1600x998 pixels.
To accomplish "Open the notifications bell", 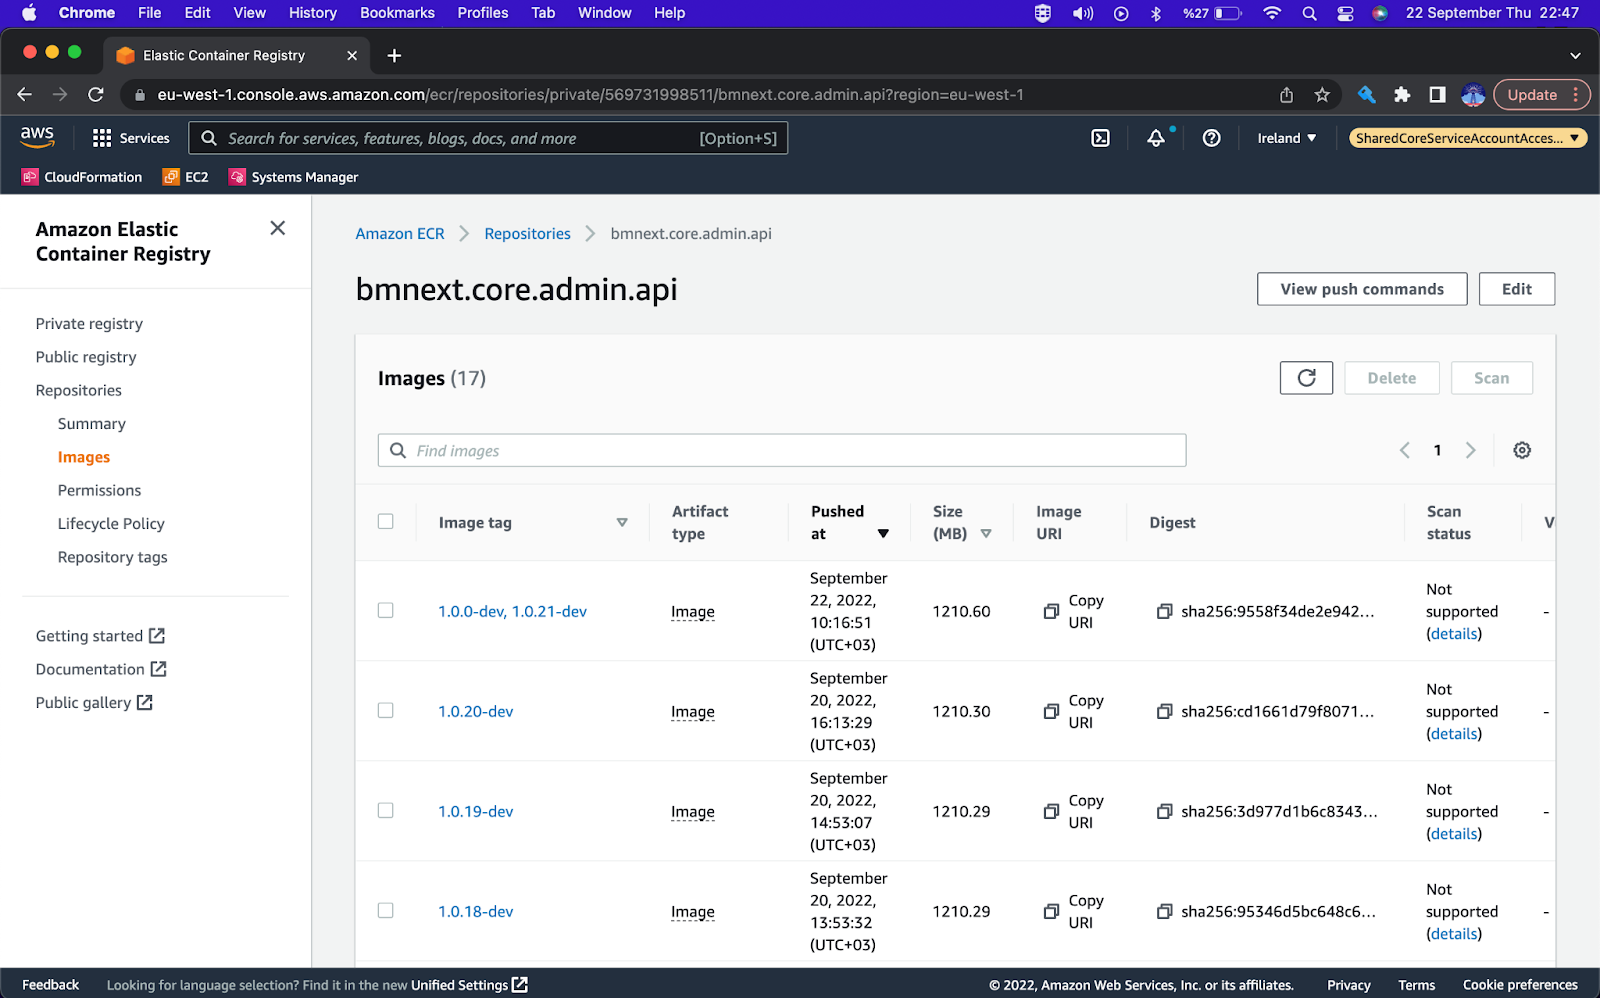I will pos(1156,137).
